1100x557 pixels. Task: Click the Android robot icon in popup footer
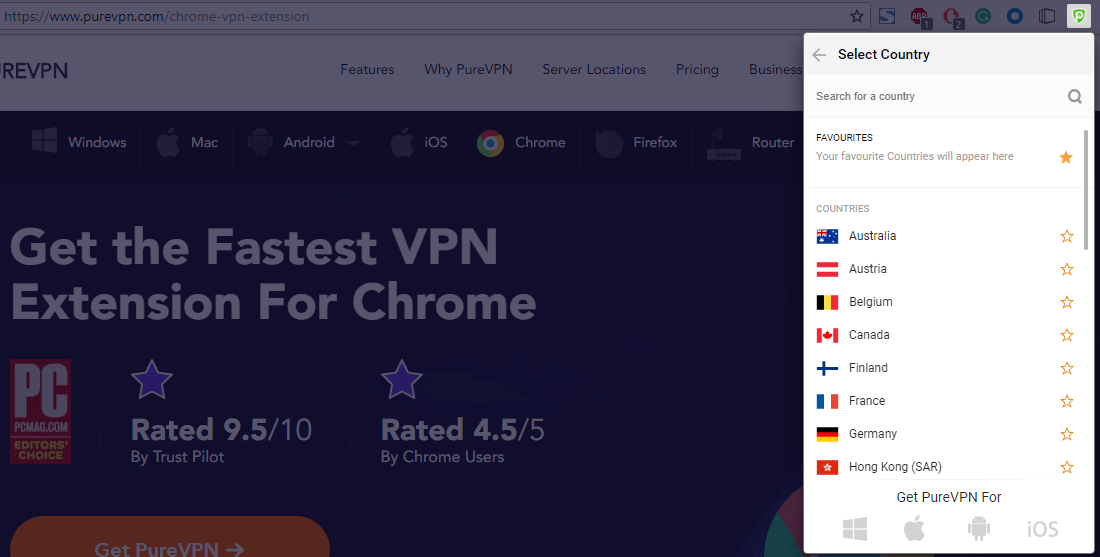tap(979, 528)
